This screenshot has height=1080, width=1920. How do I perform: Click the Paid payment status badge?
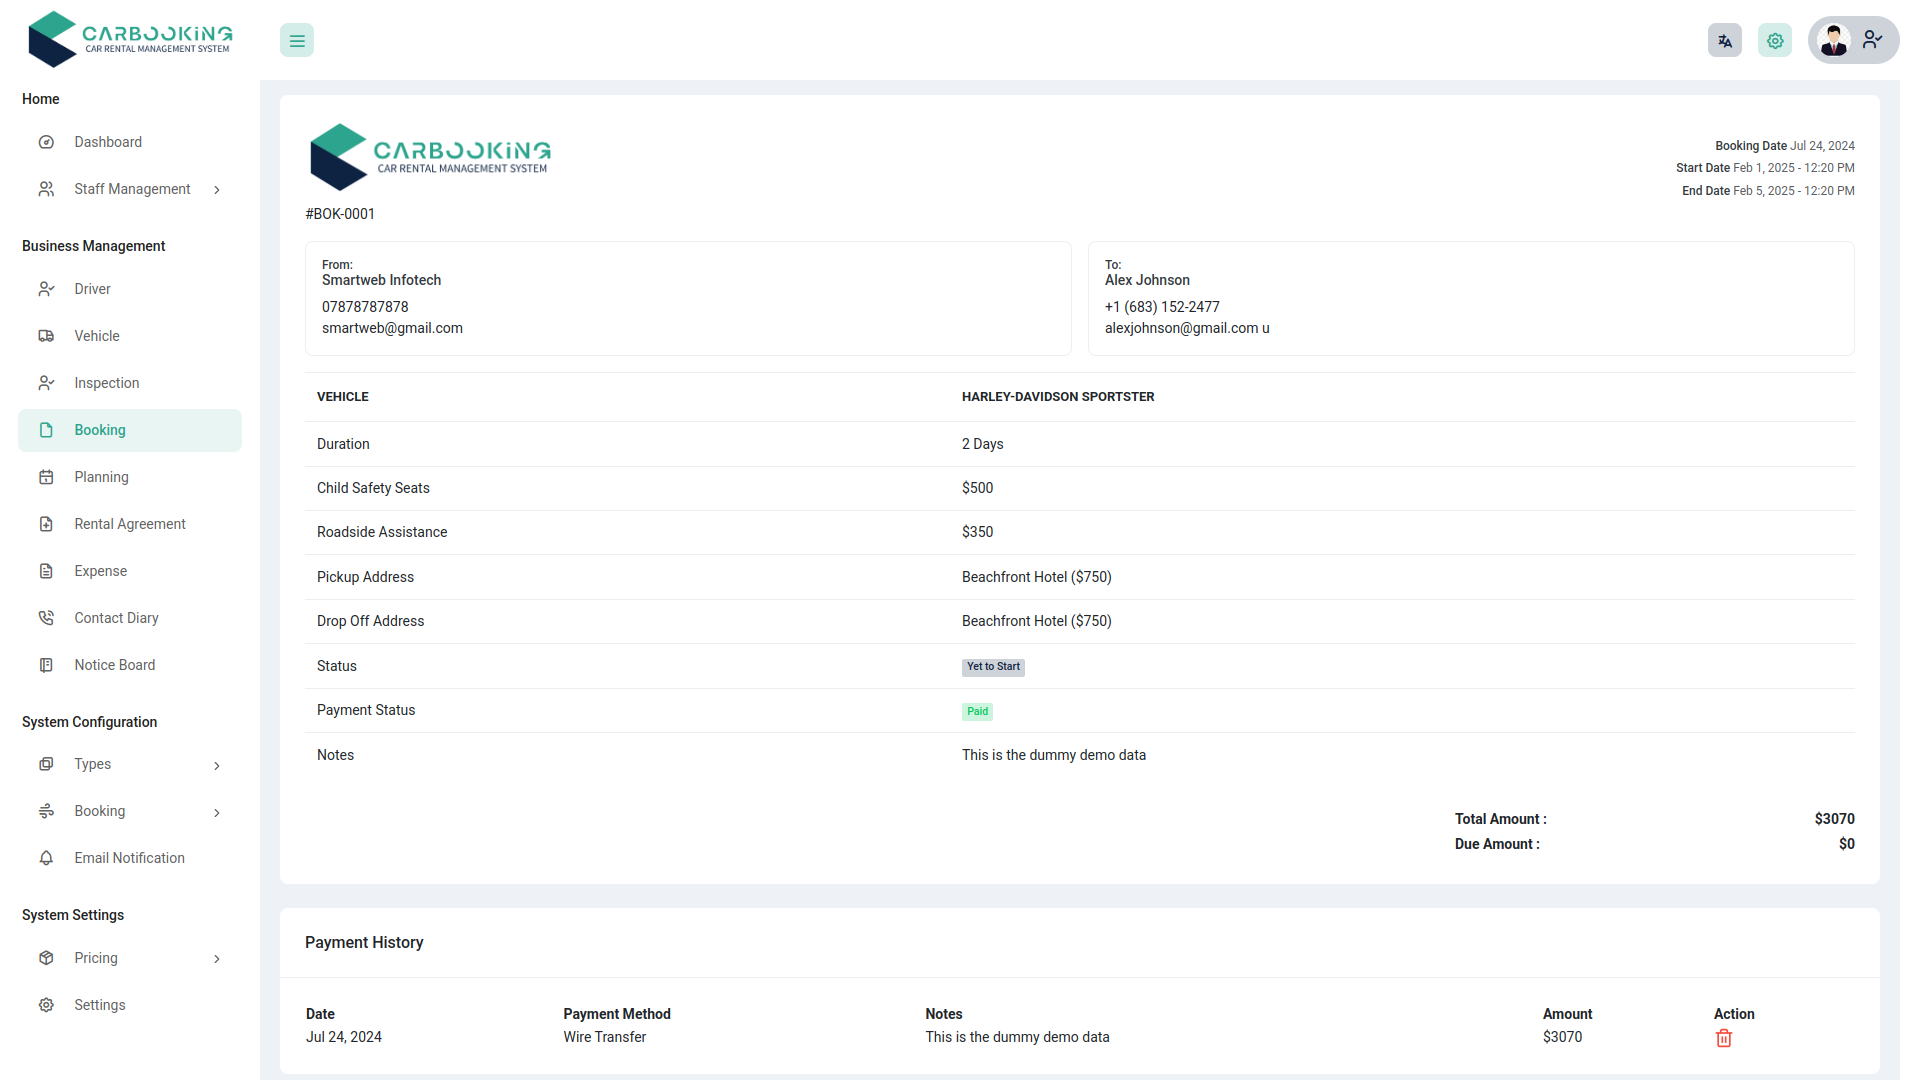click(977, 711)
